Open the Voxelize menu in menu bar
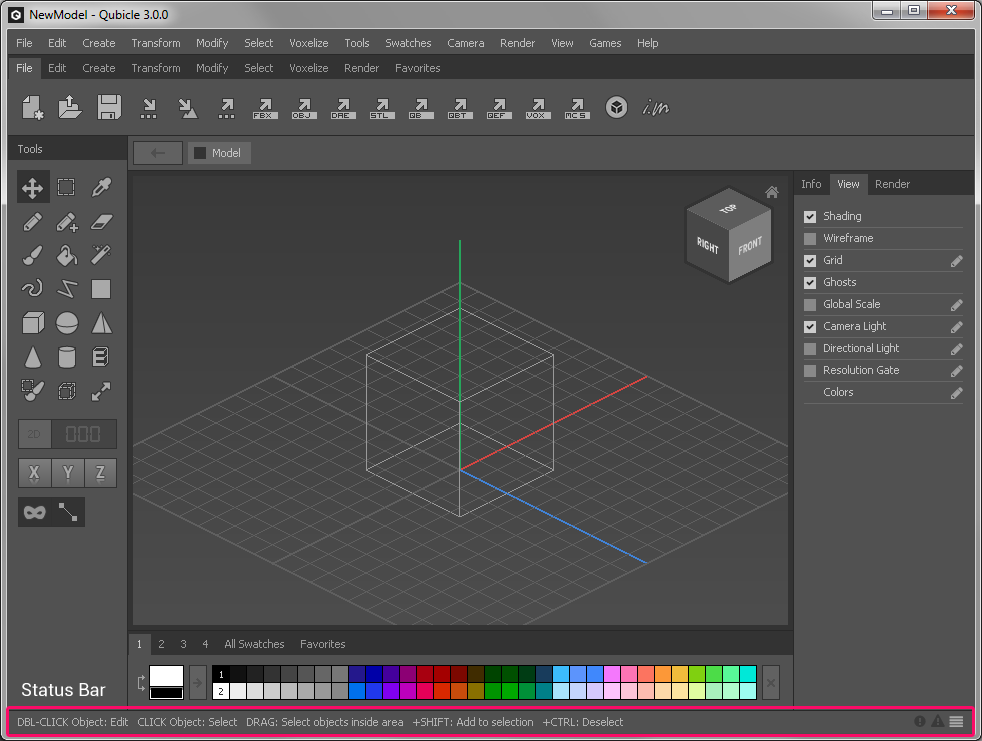Viewport: 982px width, 741px height. 308,43
